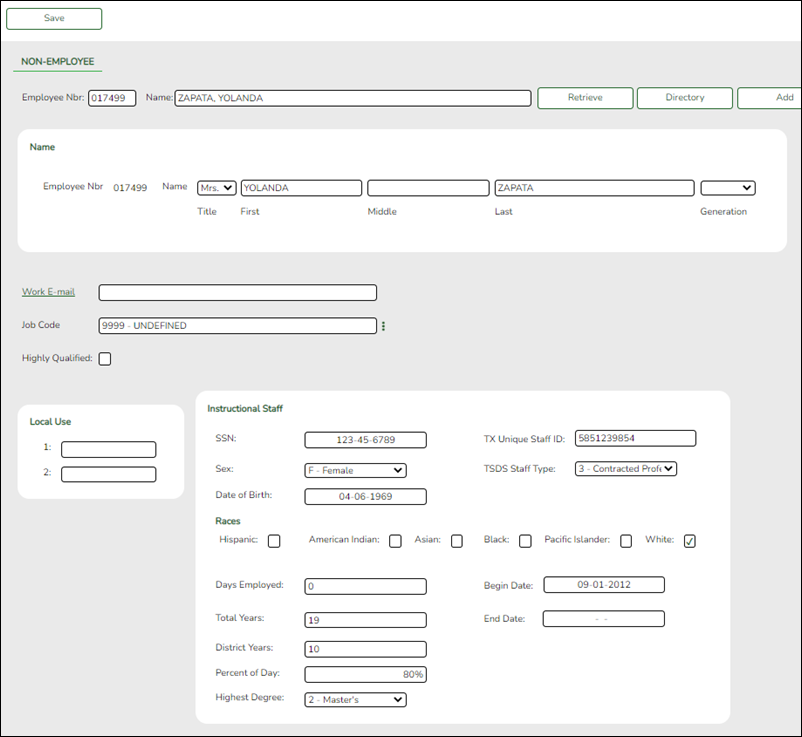The height and width of the screenshot is (737, 802).
Task: Tick the Asian race checkbox
Action: (x=457, y=541)
